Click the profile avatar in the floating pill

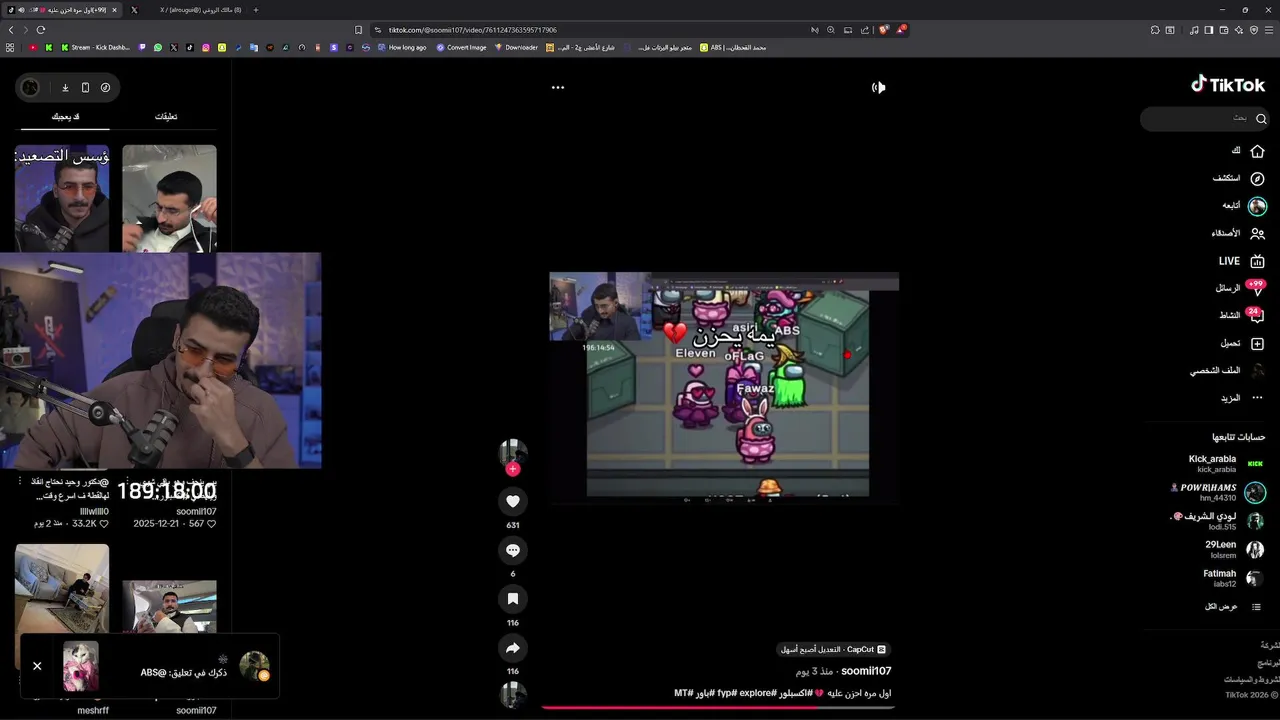31,88
